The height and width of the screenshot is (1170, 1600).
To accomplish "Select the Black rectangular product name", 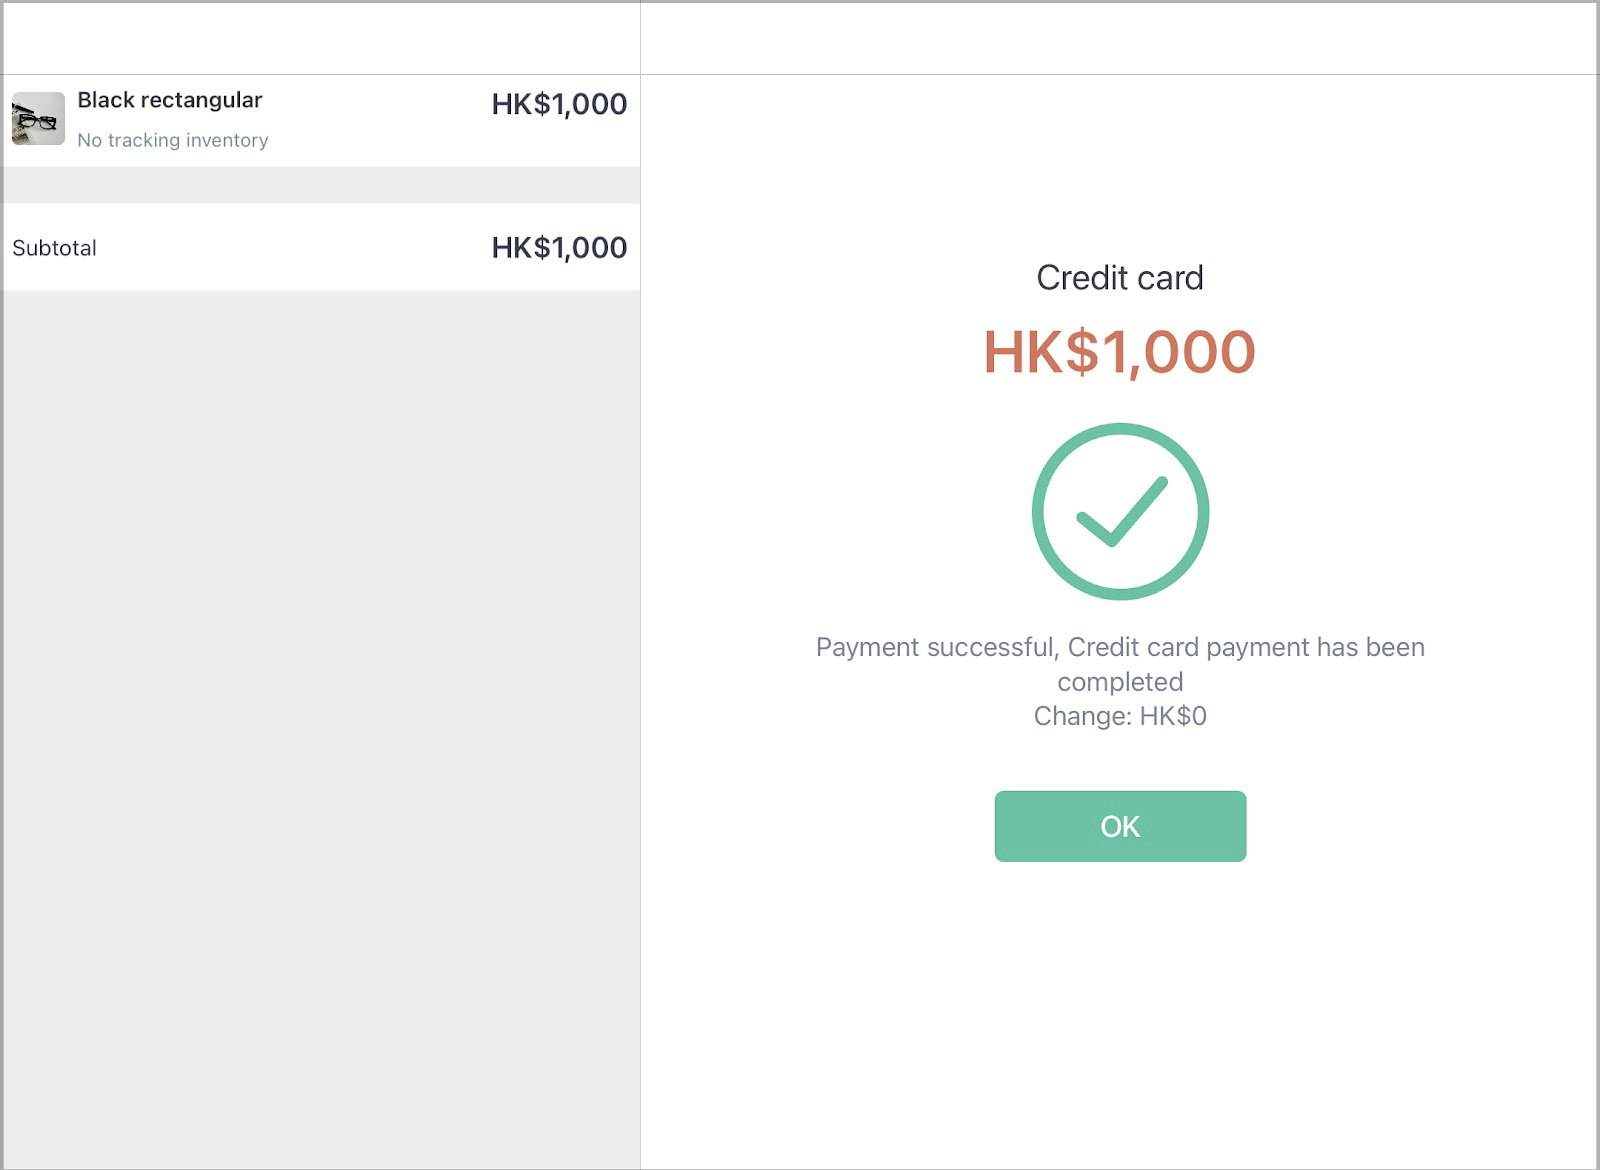I will coord(170,100).
